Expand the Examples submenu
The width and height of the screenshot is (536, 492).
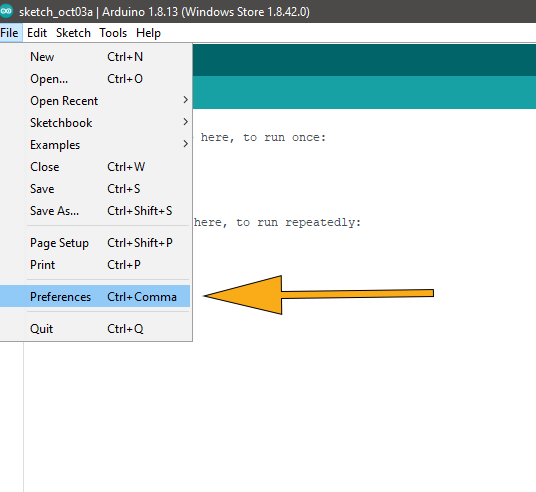[x=95, y=145]
